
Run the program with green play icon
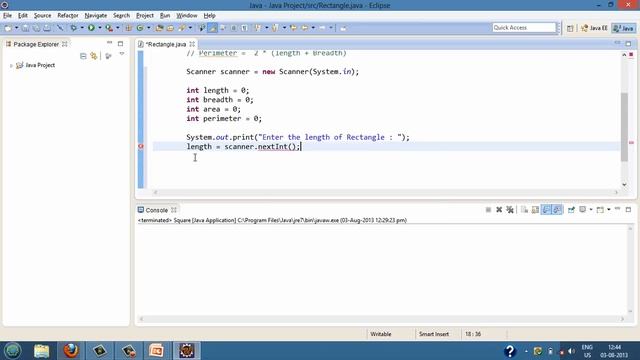tap(91, 28)
